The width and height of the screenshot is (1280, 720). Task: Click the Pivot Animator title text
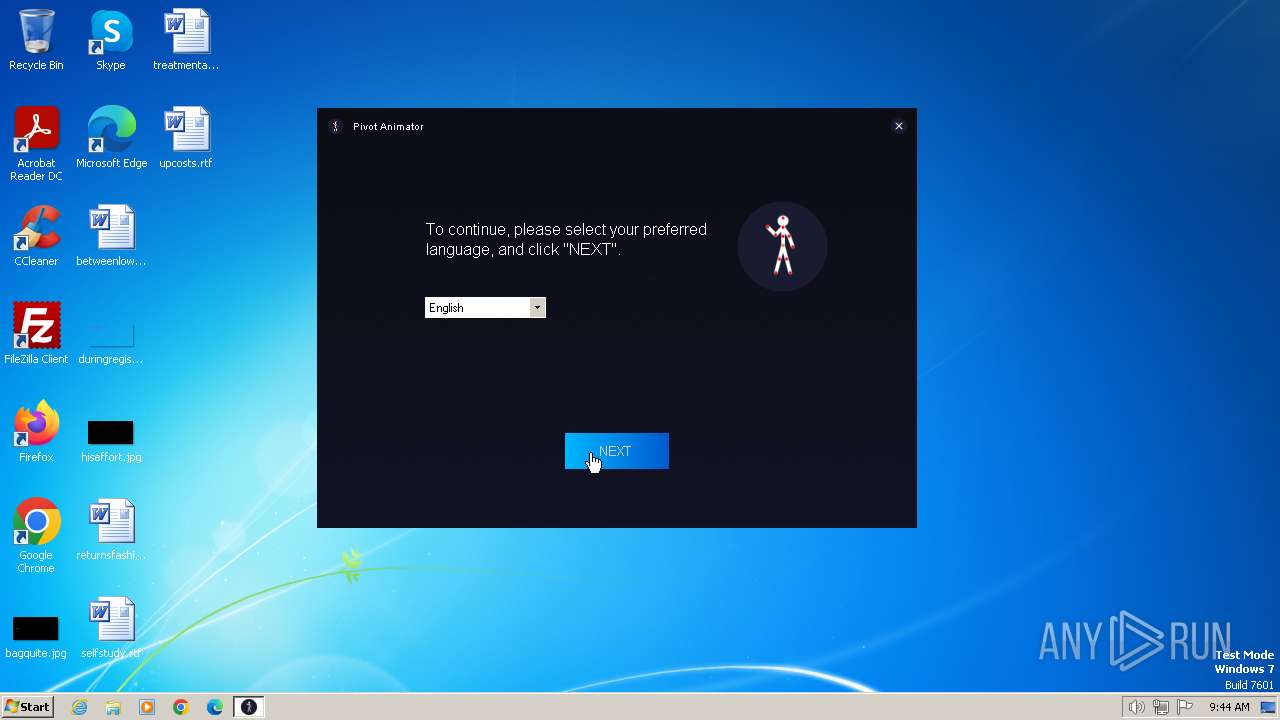pos(388,127)
